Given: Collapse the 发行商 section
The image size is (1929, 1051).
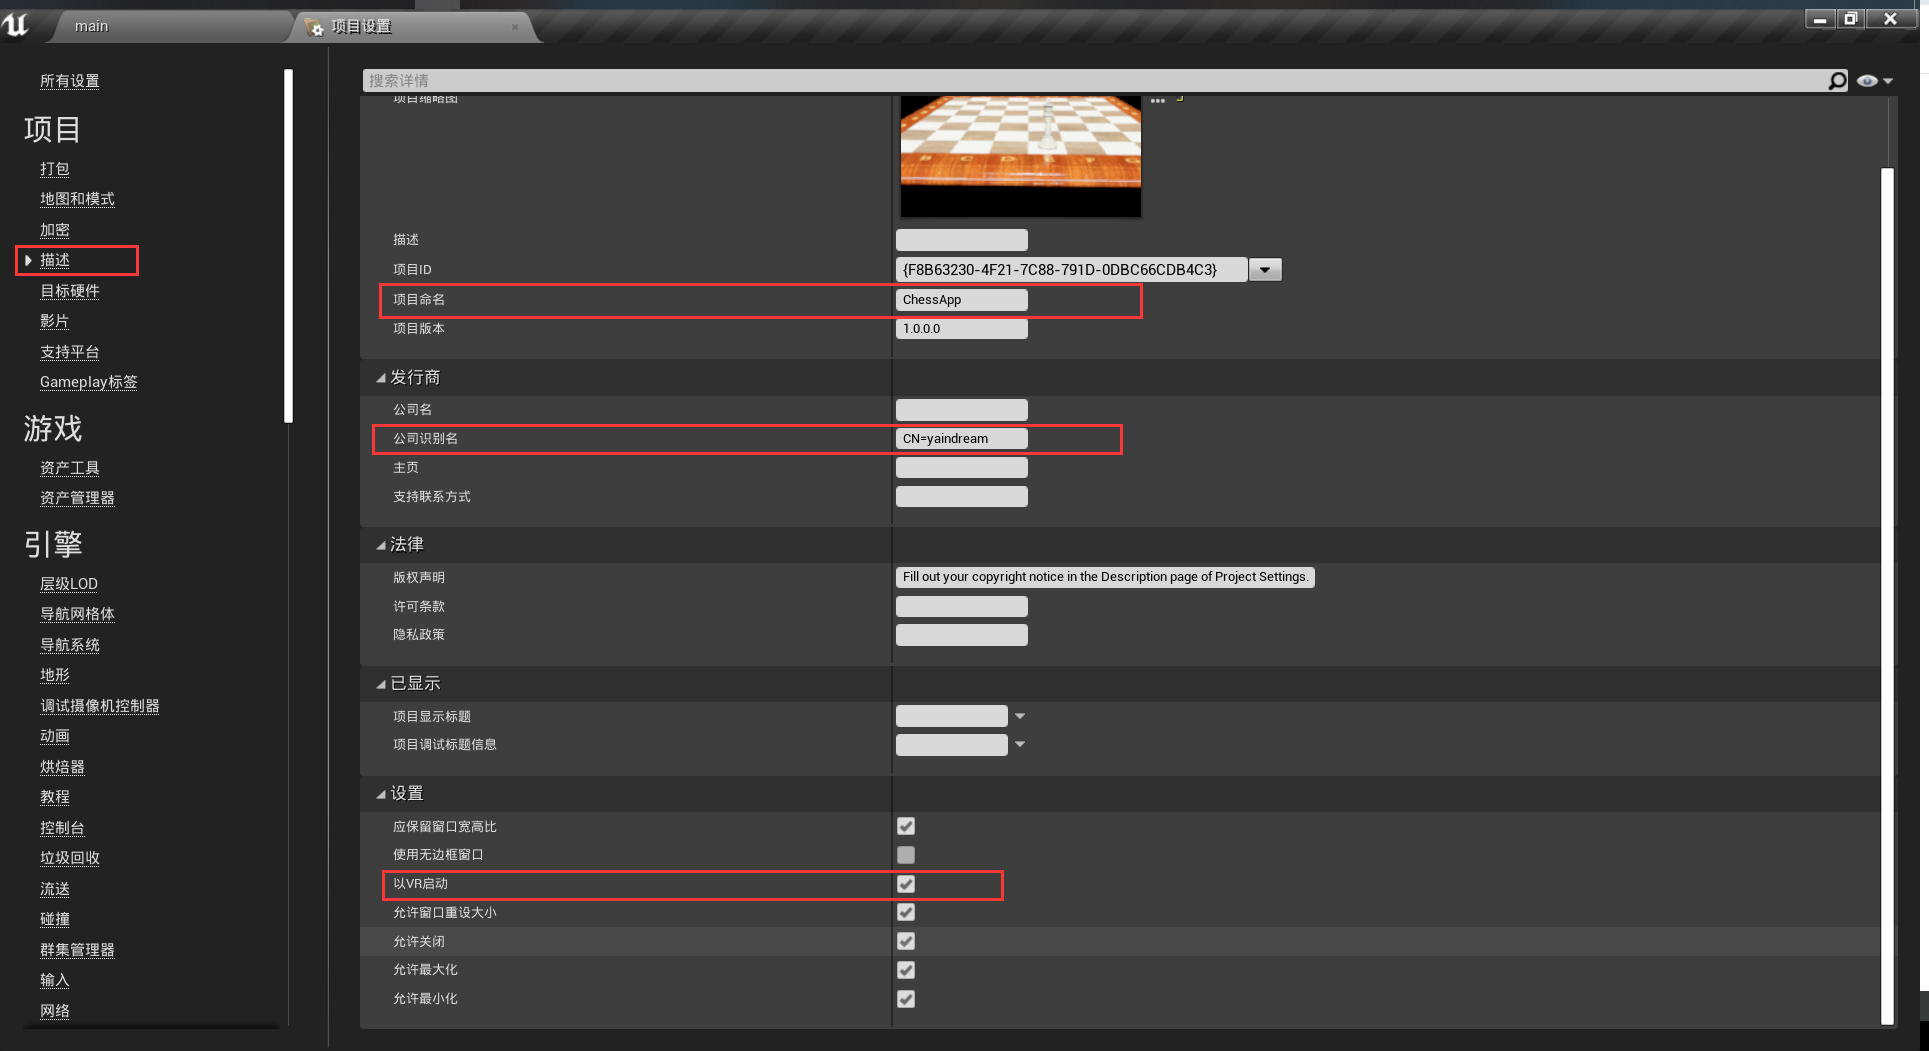Looking at the screenshot, I should click(381, 378).
